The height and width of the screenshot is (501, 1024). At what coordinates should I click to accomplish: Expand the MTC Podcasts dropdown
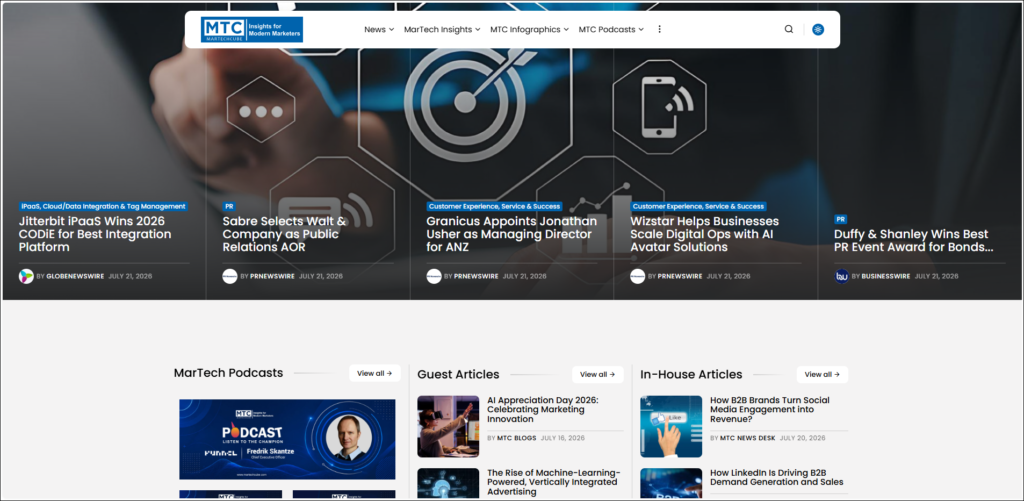click(x=611, y=29)
